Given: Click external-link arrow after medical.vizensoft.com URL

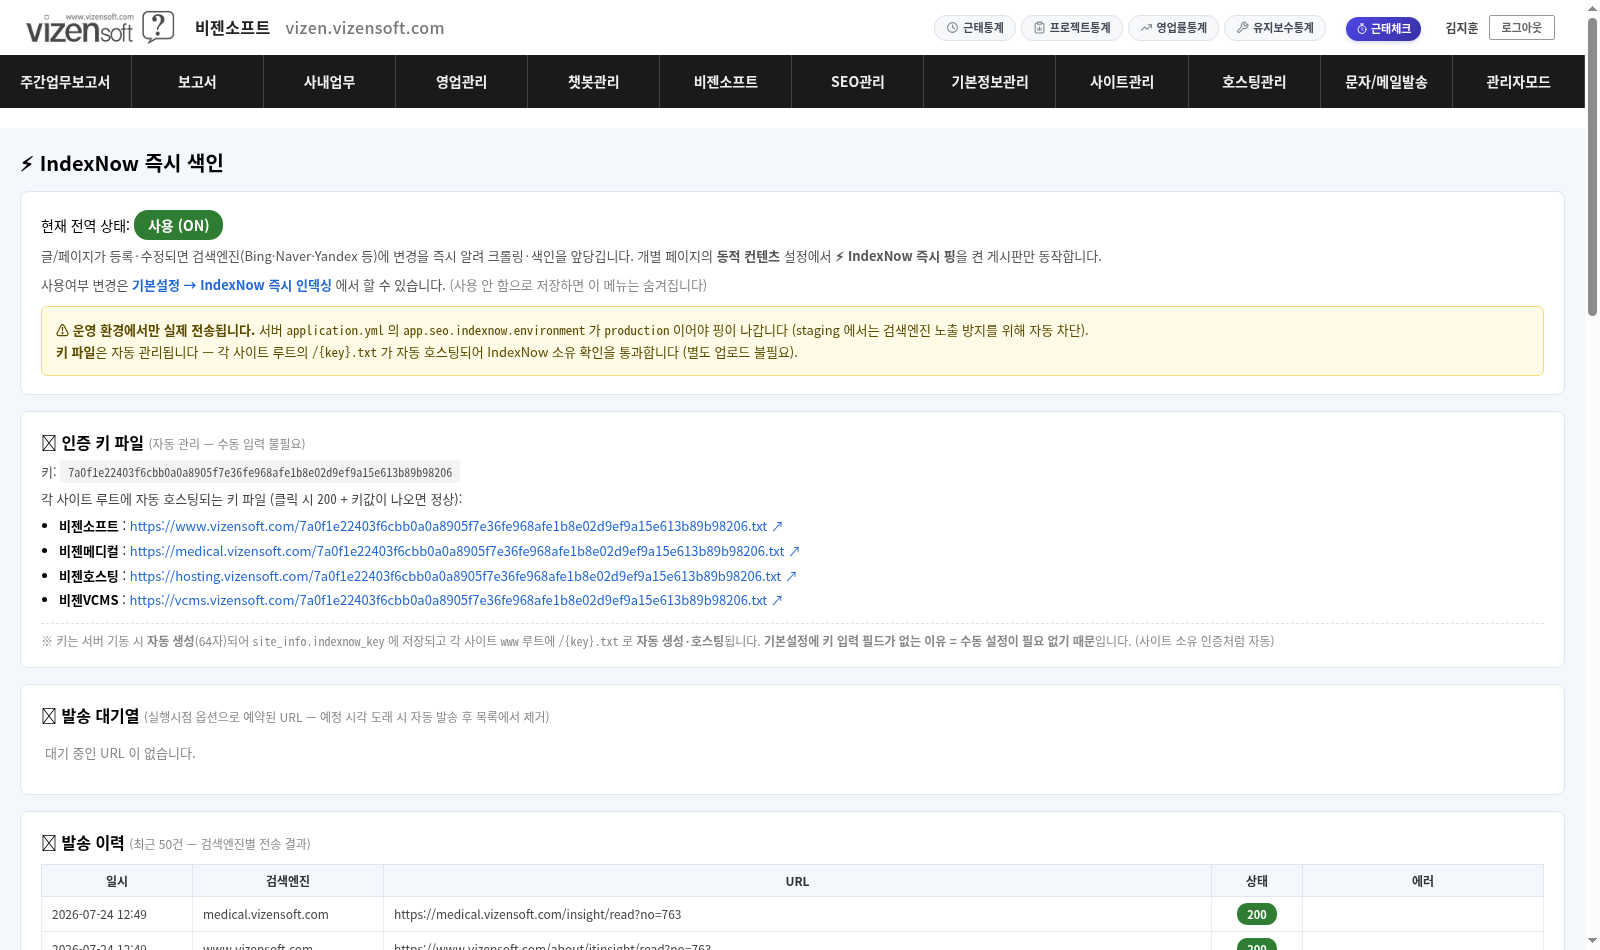Looking at the screenshot, I should (x=794, y=551).
